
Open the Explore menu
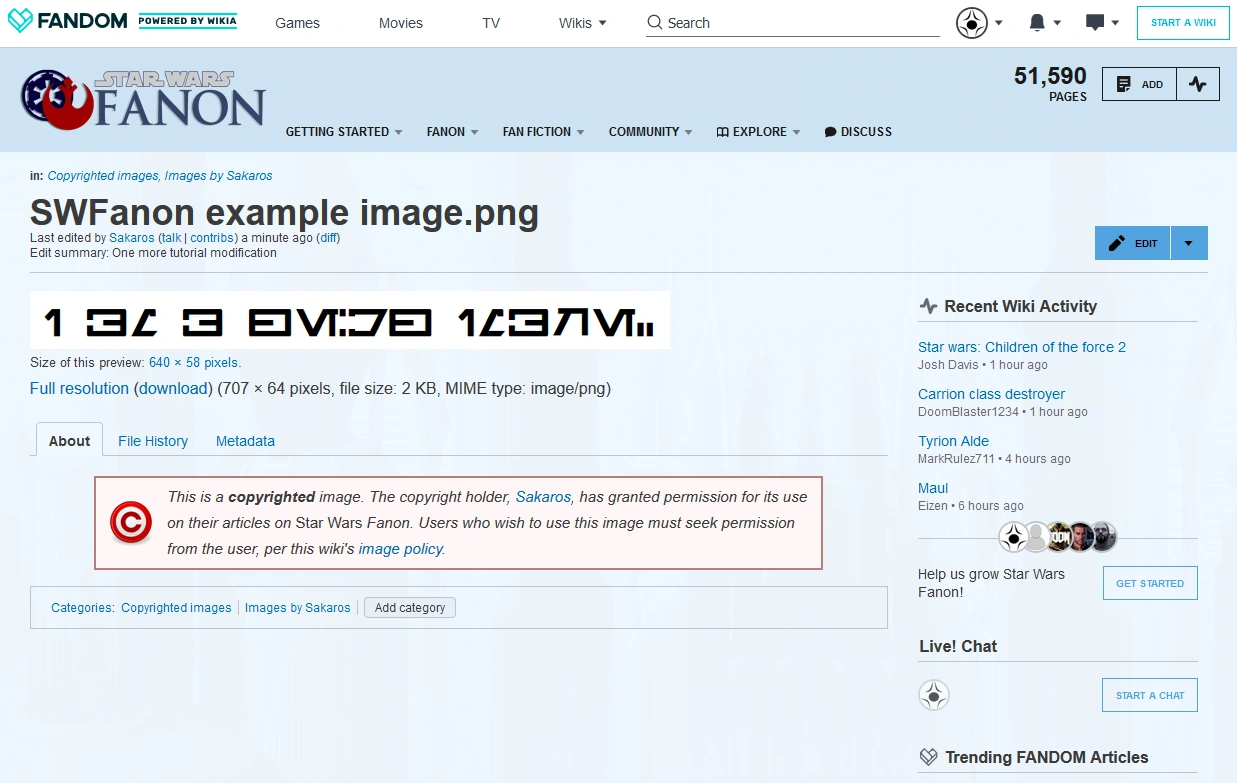click(x=758, y=132)
